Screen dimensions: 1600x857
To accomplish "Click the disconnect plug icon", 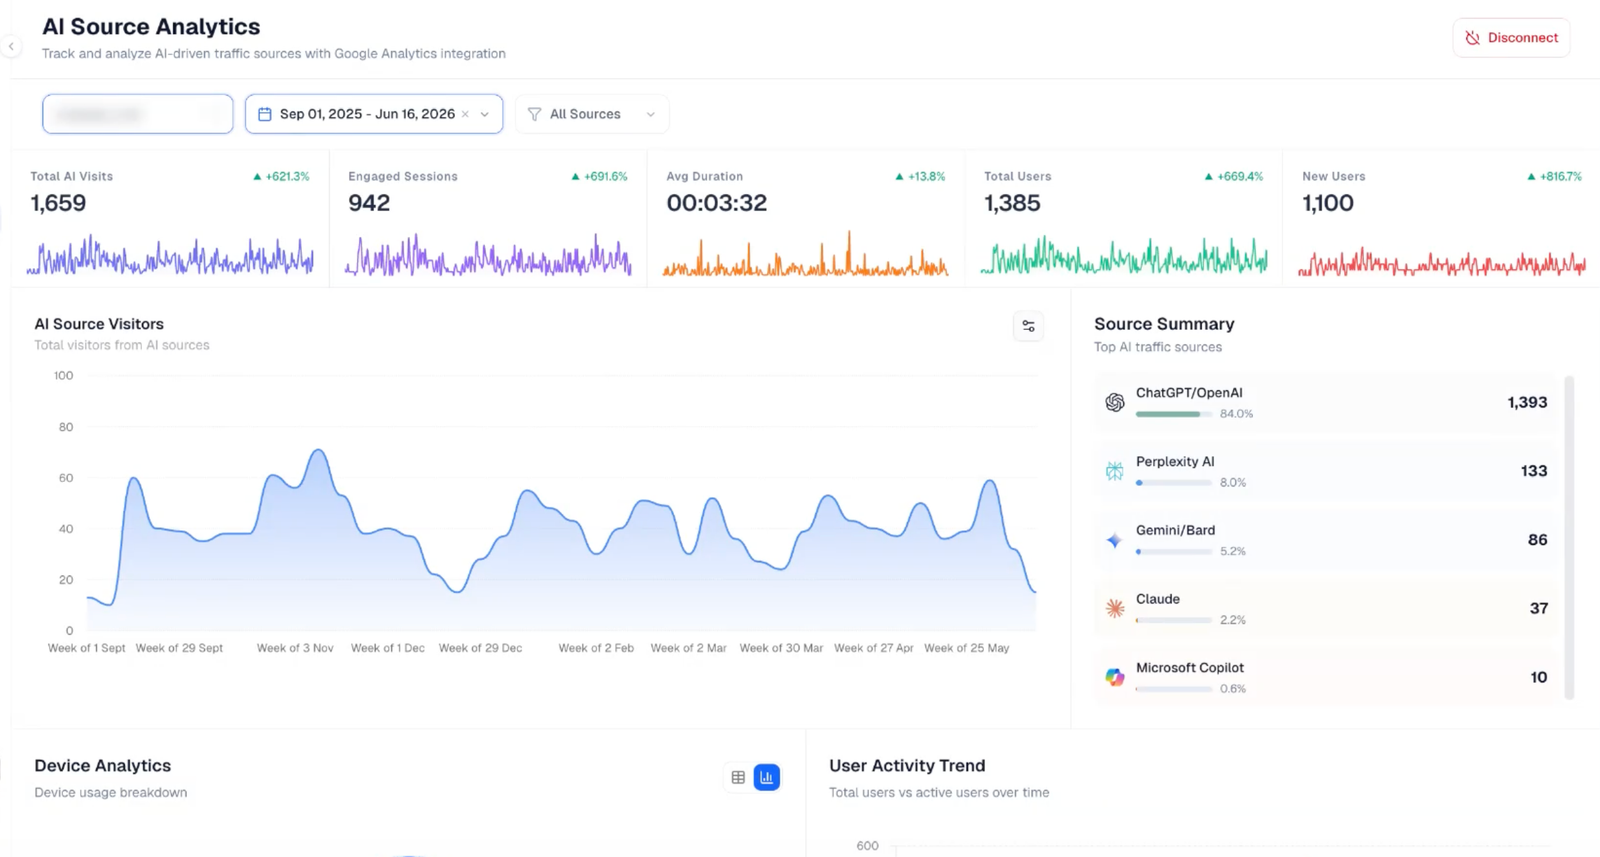I will (x=1472, y=38).
